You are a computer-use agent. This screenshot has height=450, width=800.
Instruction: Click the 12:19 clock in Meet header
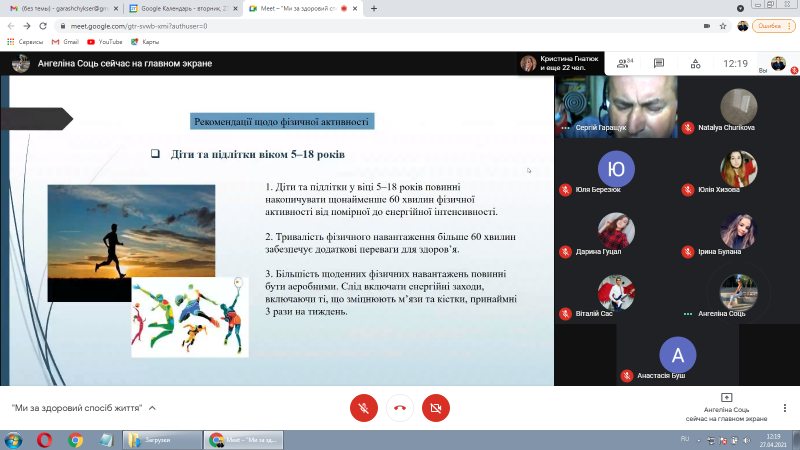pyautogui.click(x=735, y=63)
